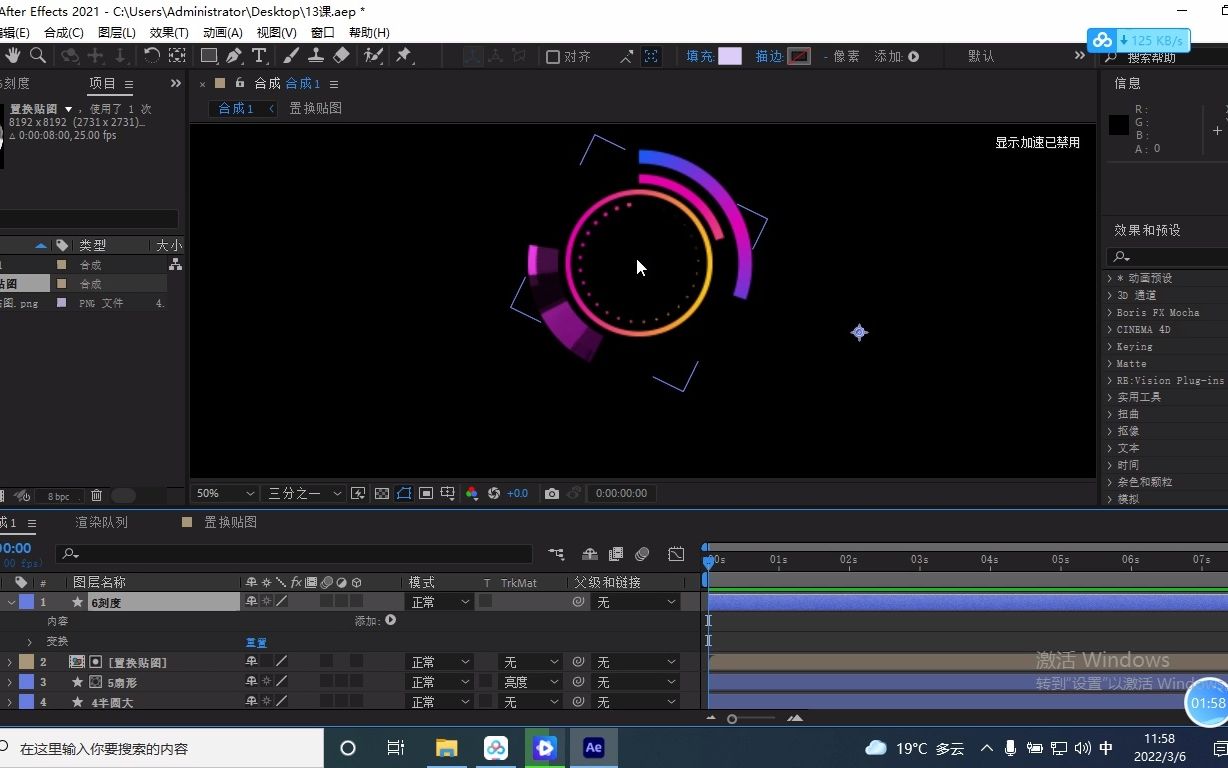1228x768 pixels.
Task: Click the 重置 transform link
Action: click(255, 642)
